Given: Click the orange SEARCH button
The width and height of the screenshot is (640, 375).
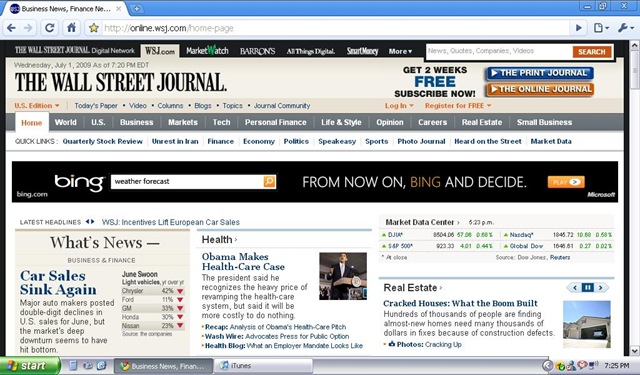Looking at the screenshot, I should [x=592, y=52].
